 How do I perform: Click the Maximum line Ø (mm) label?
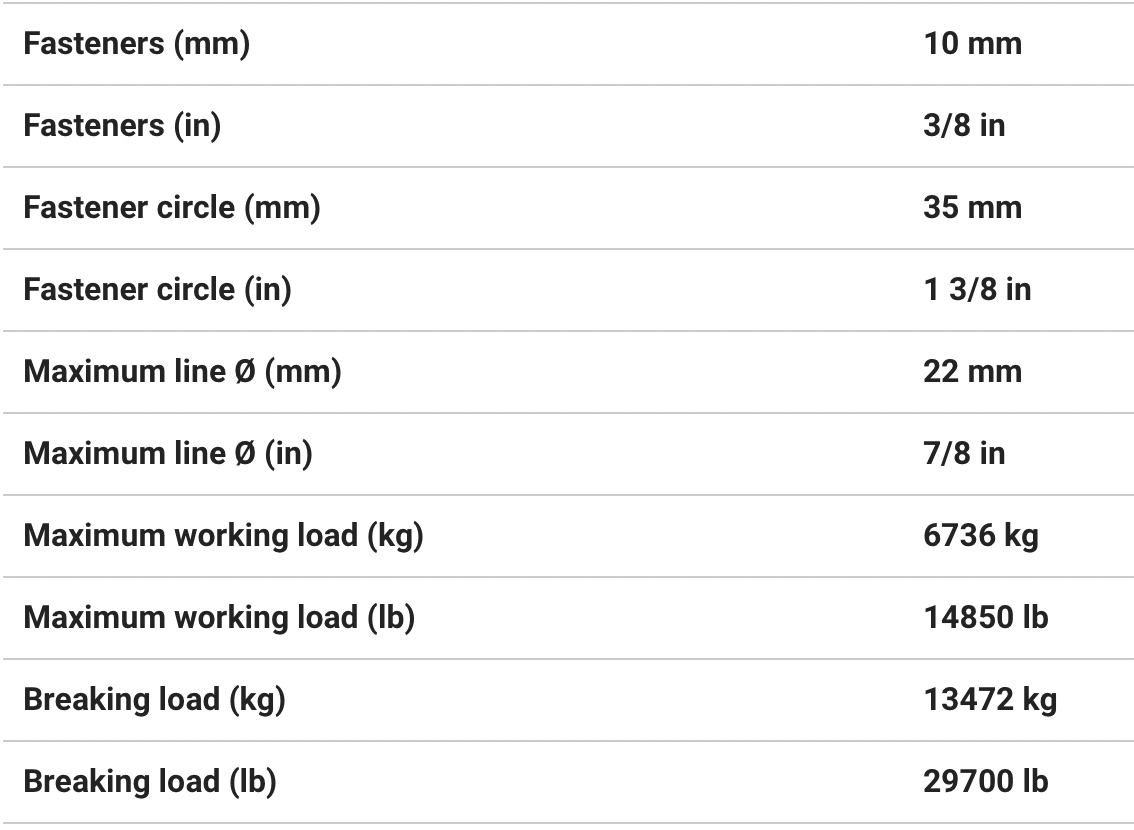pyautogui.click(x=182, y=372)
